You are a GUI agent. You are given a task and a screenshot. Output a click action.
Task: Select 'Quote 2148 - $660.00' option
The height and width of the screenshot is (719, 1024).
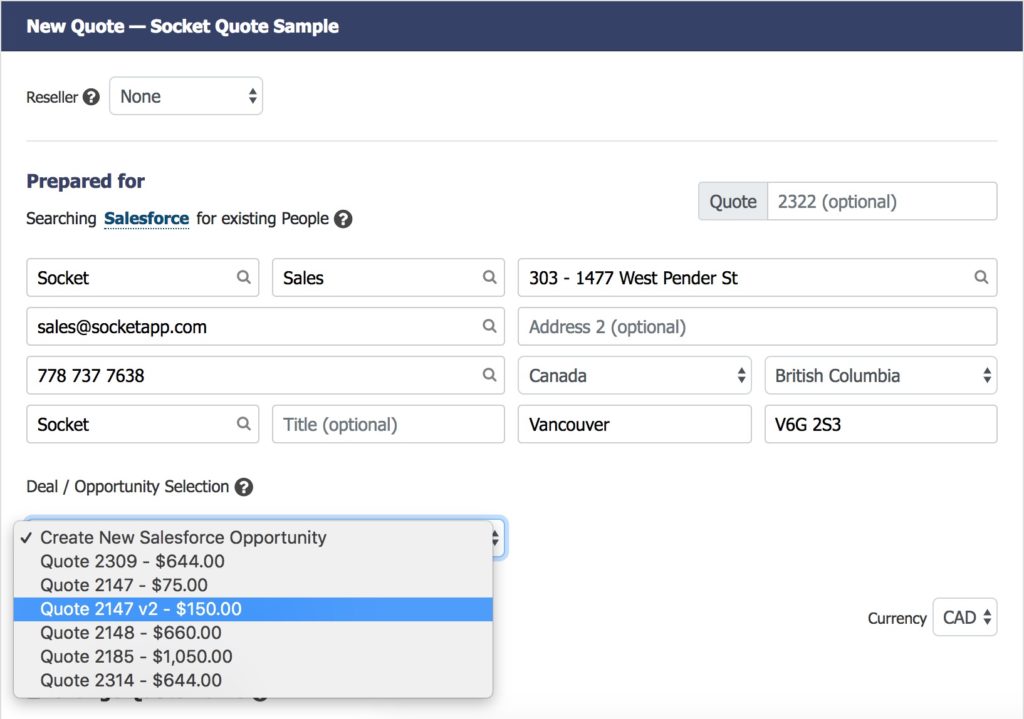pos(253,633)
